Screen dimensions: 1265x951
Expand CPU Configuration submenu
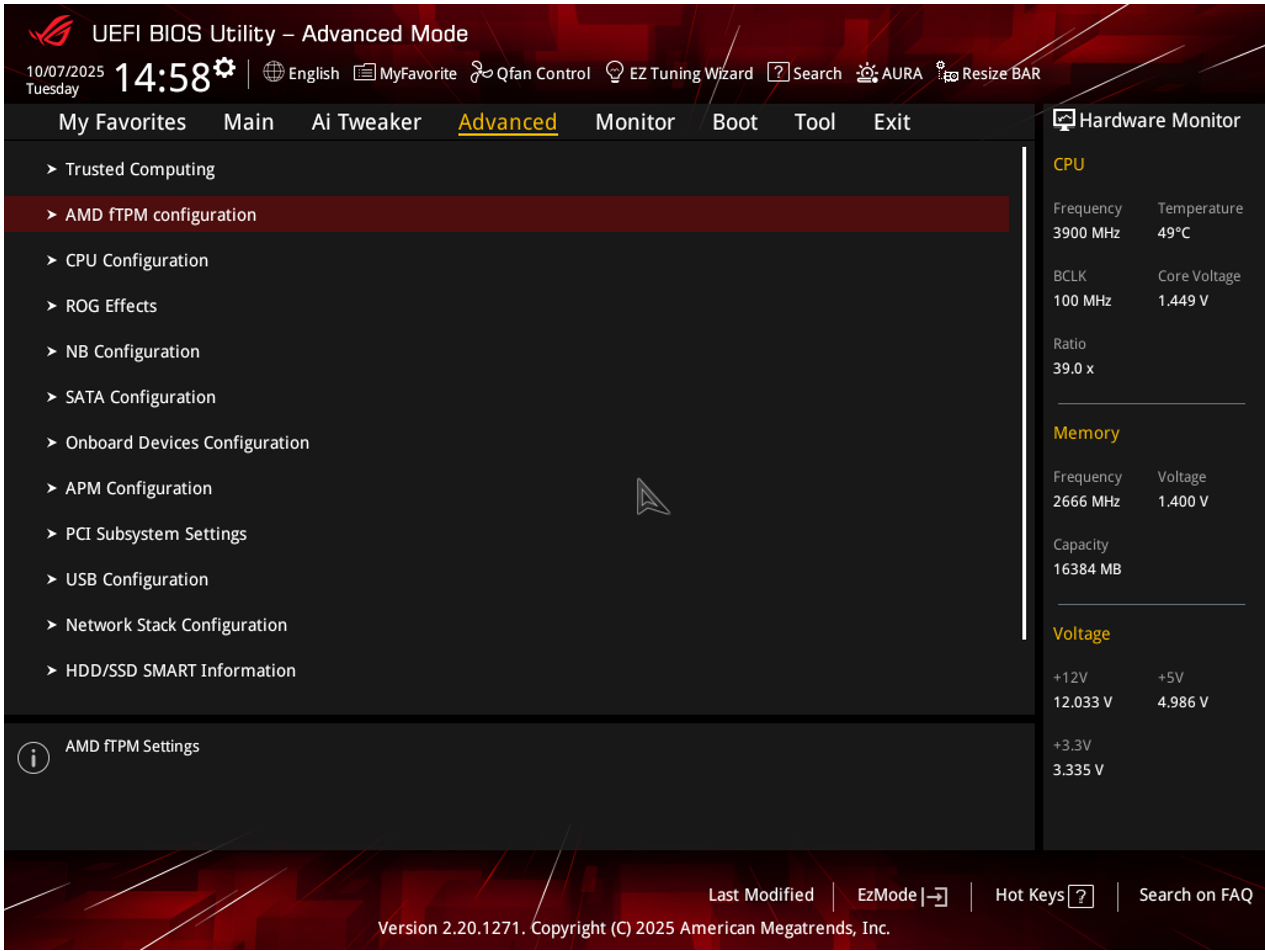[x=136, y=260]
